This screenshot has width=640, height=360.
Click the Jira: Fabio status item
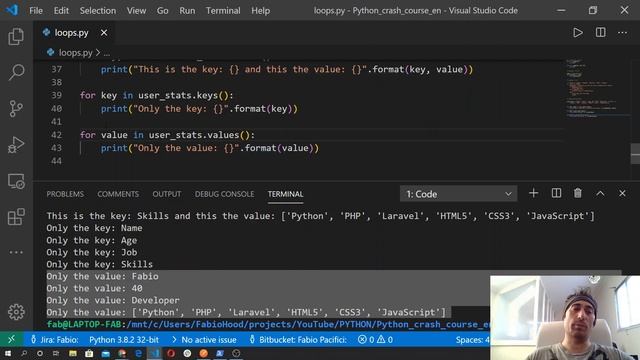click(54, 339)
